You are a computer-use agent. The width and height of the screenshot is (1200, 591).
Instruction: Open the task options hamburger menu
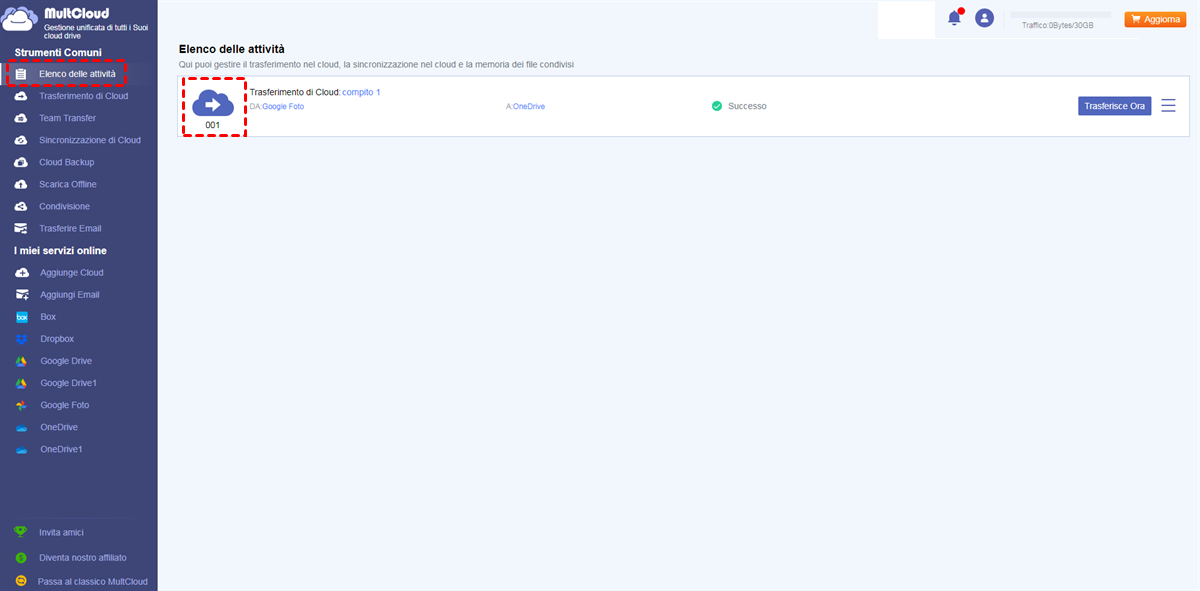click(x=1168, y=106)
